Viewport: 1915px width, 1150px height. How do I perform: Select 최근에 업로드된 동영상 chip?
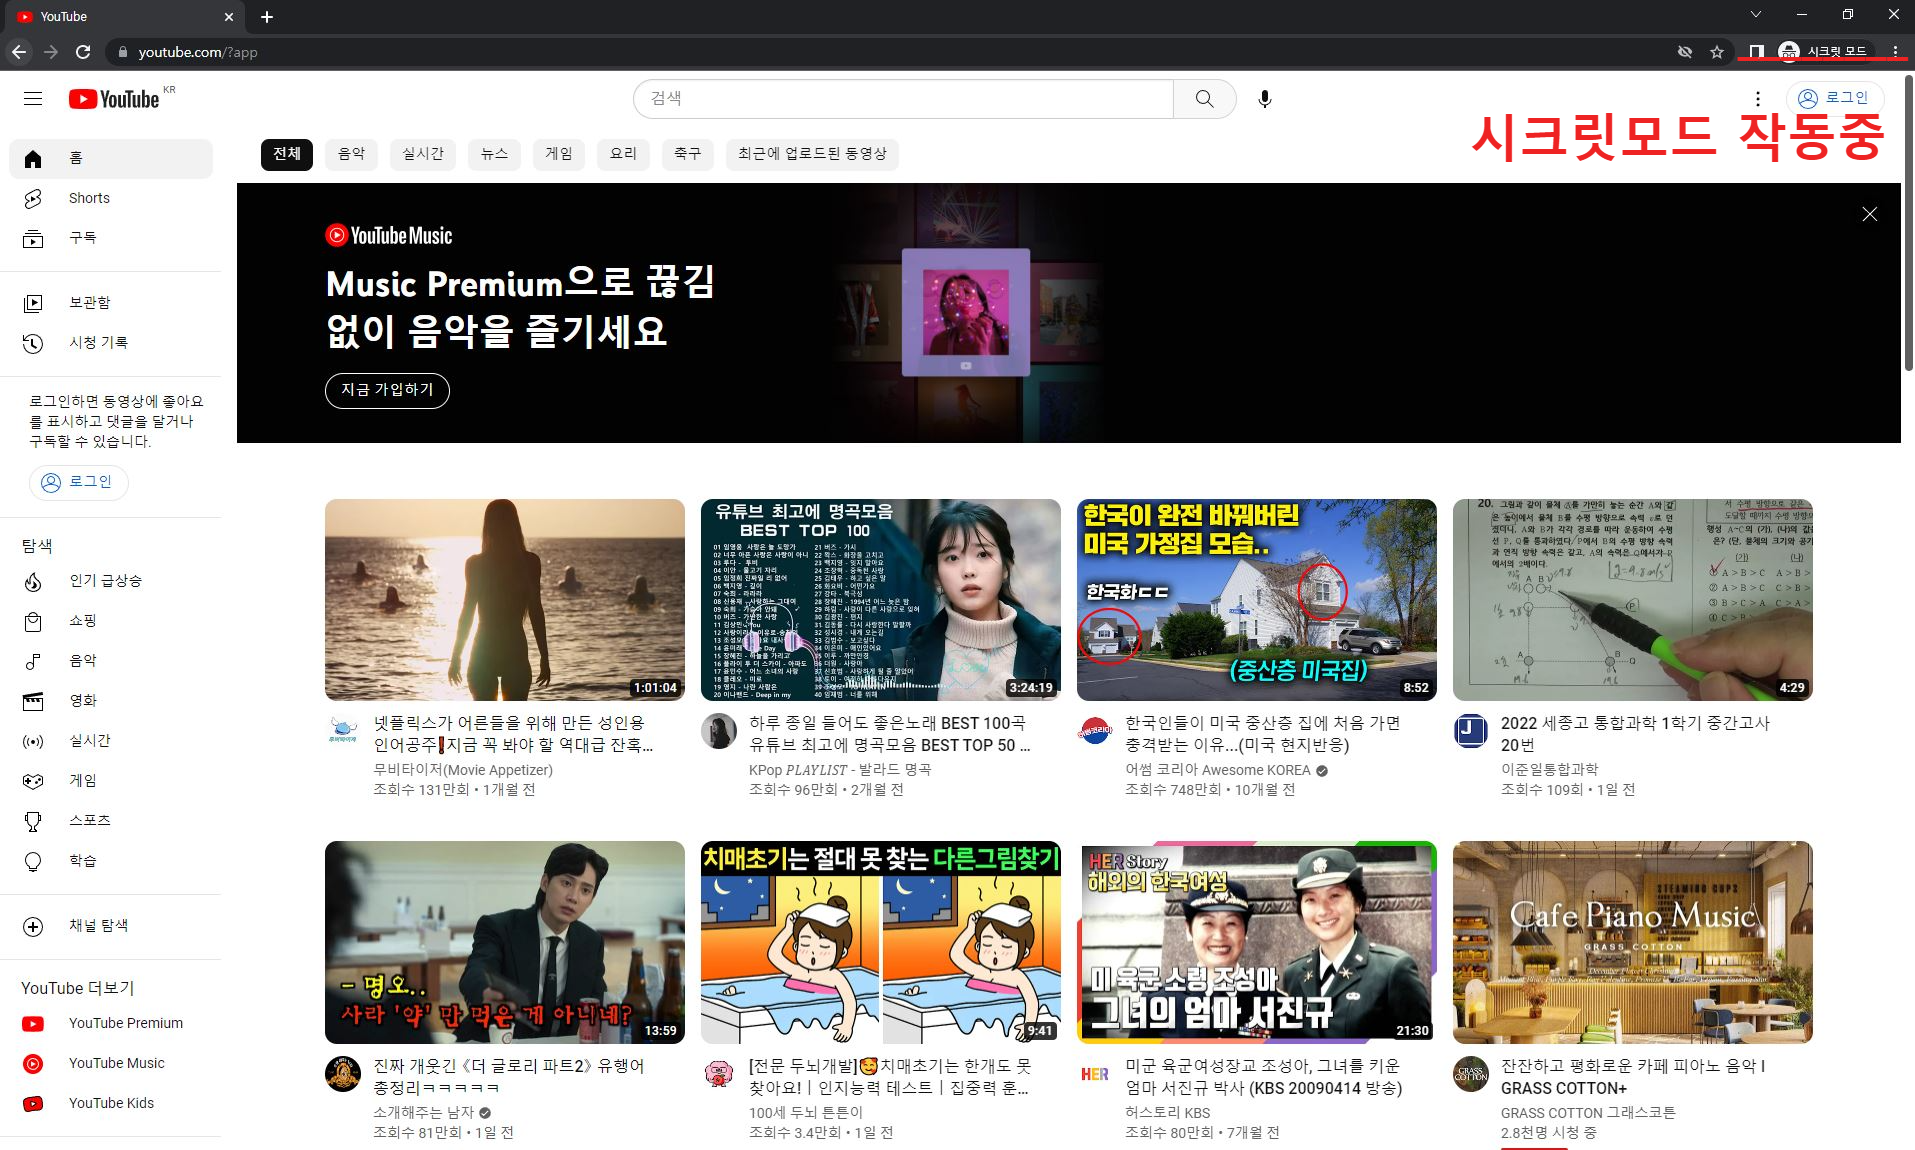[x=812, y=154]
